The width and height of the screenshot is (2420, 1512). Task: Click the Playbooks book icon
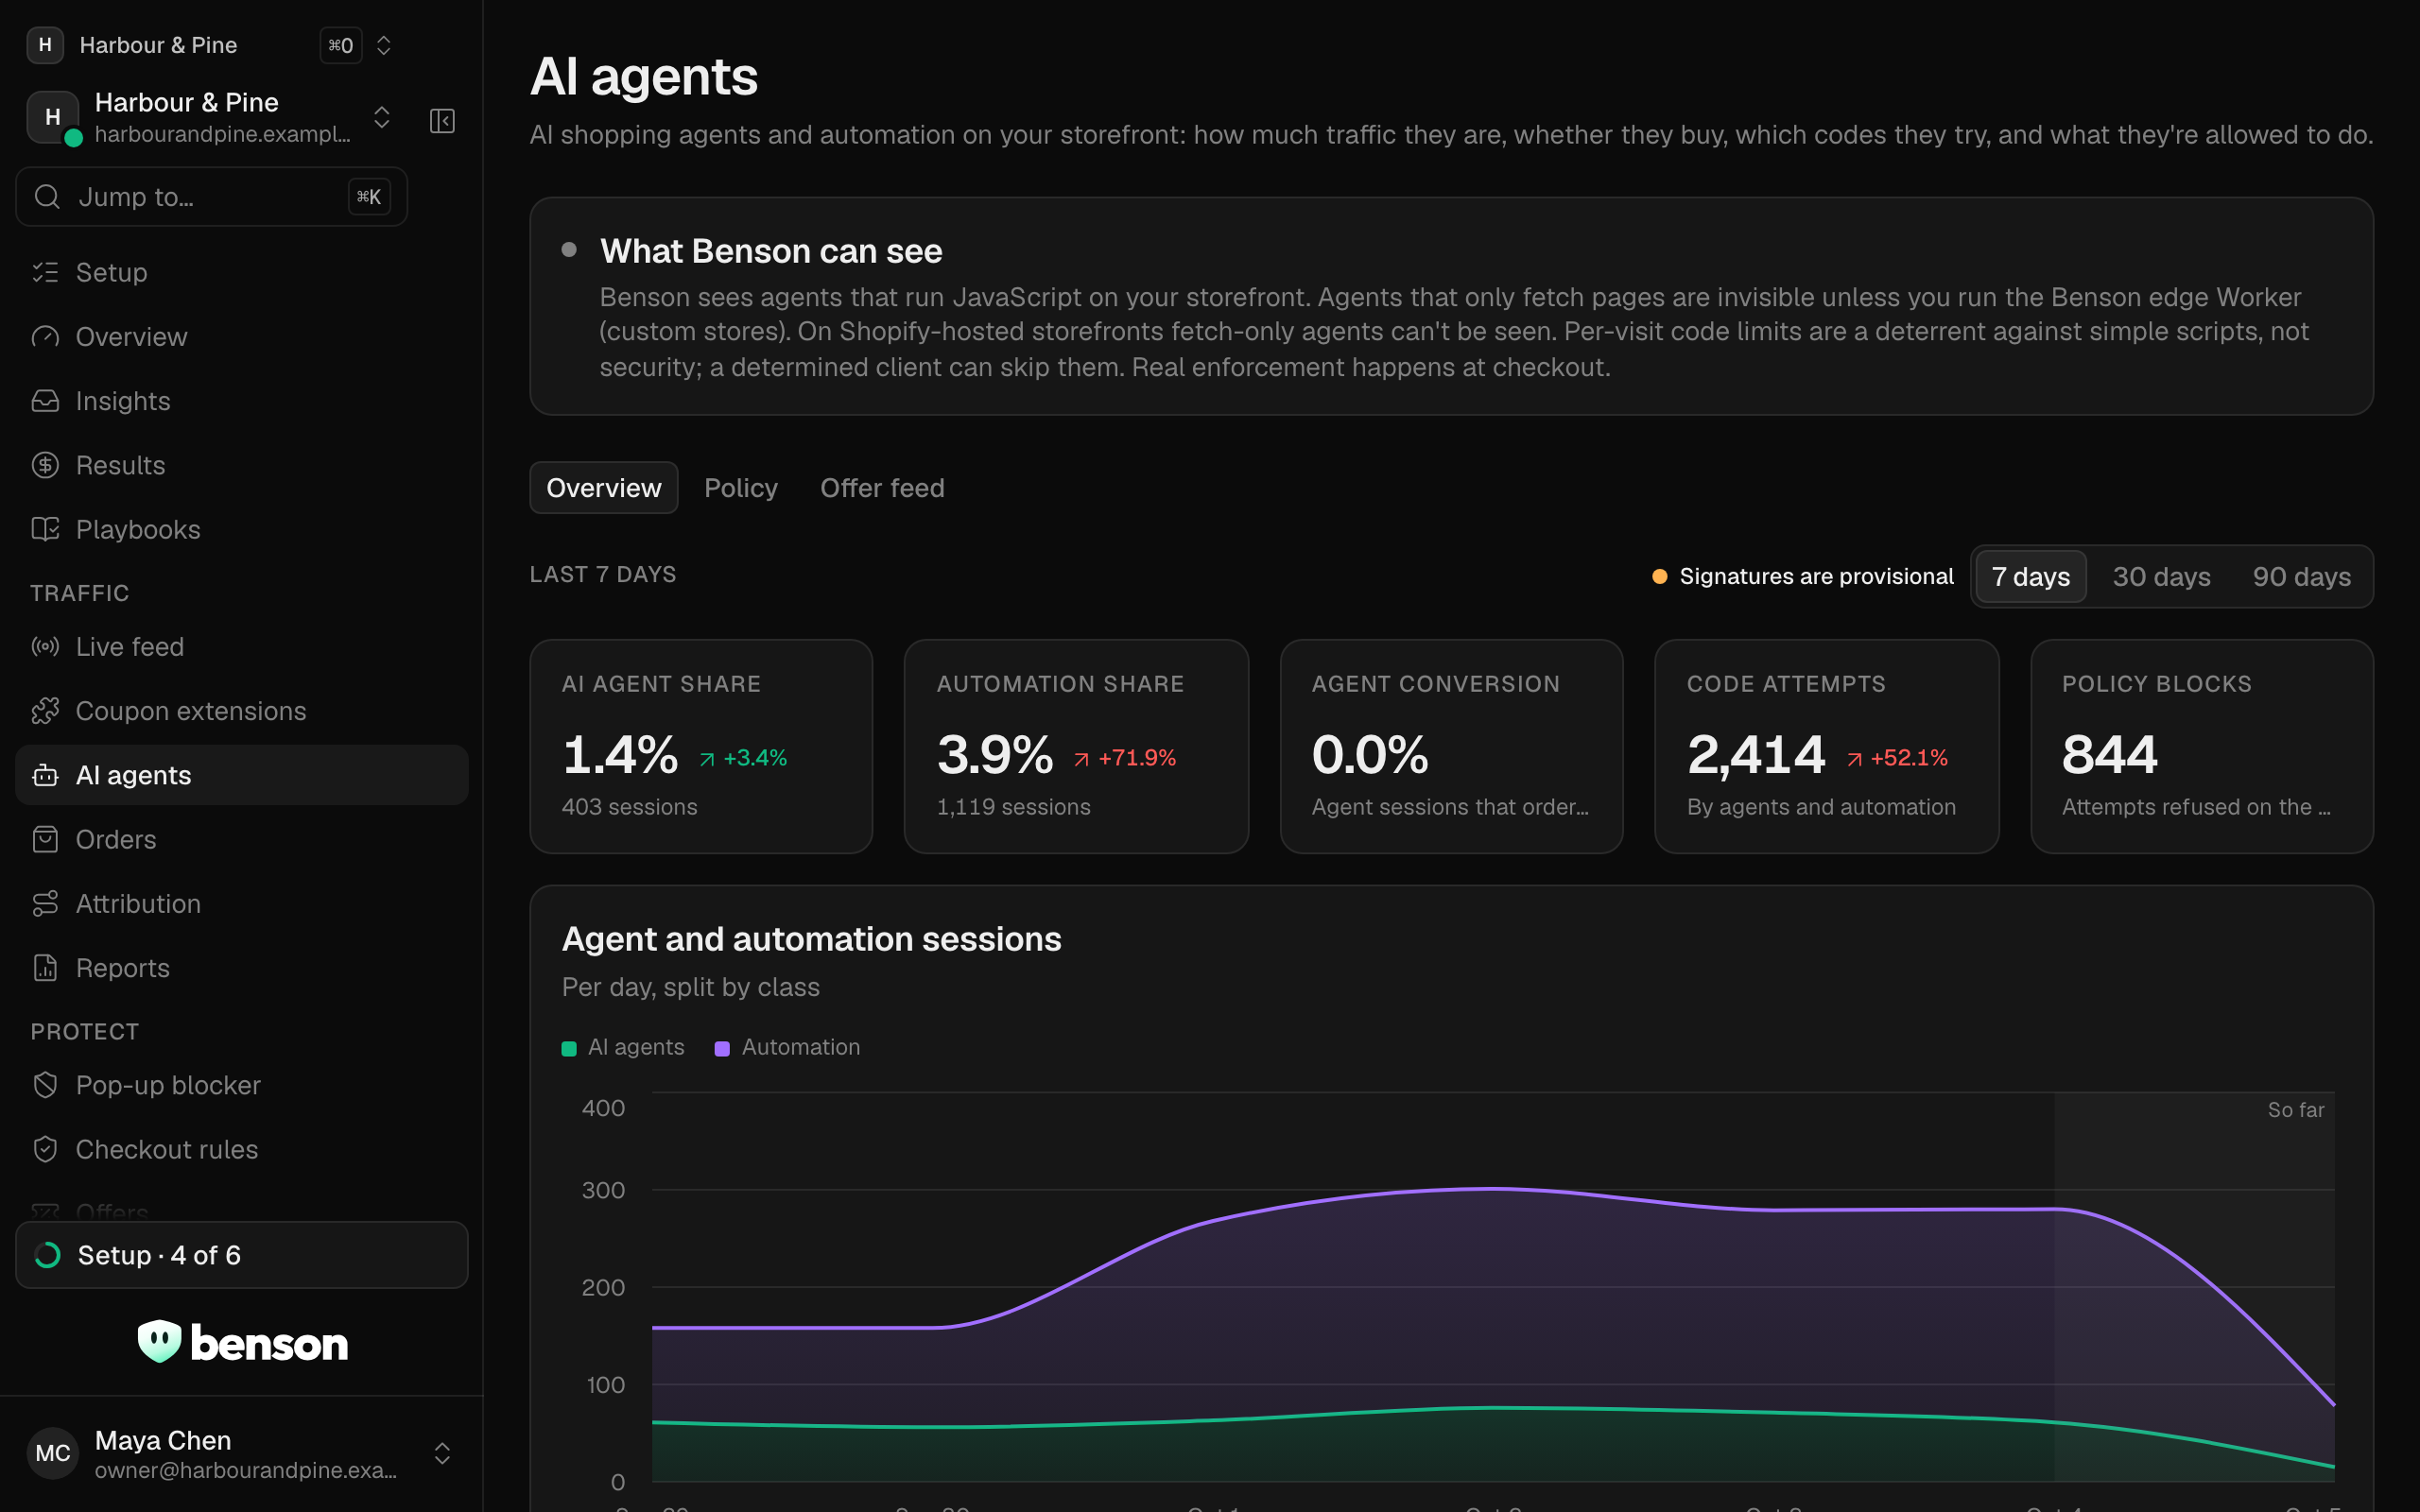click(45, 529)
